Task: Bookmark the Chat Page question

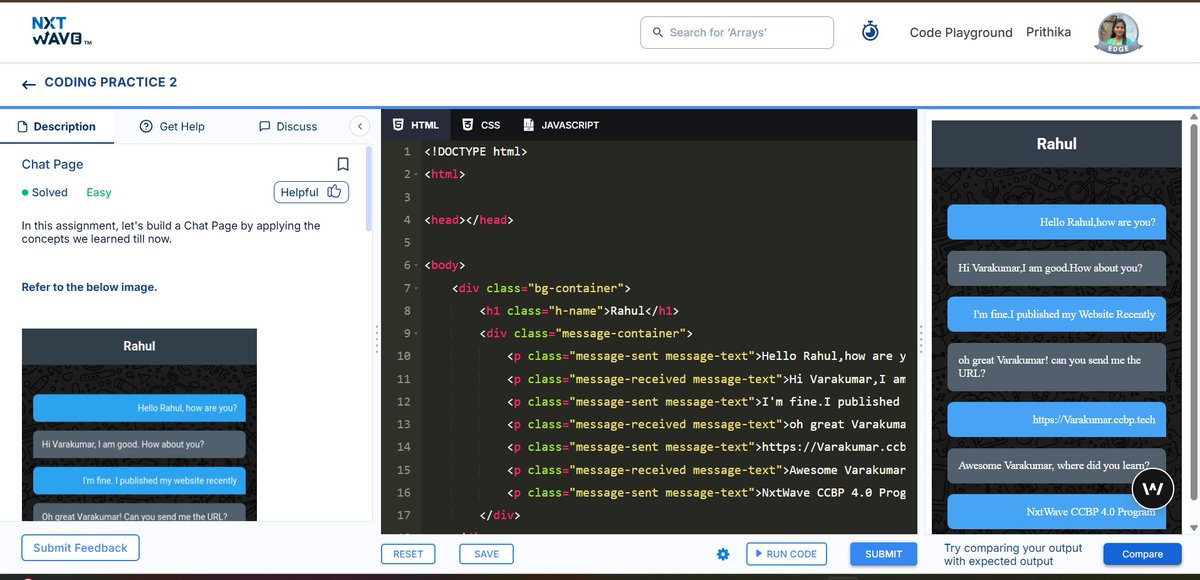Action: point(343,164)
